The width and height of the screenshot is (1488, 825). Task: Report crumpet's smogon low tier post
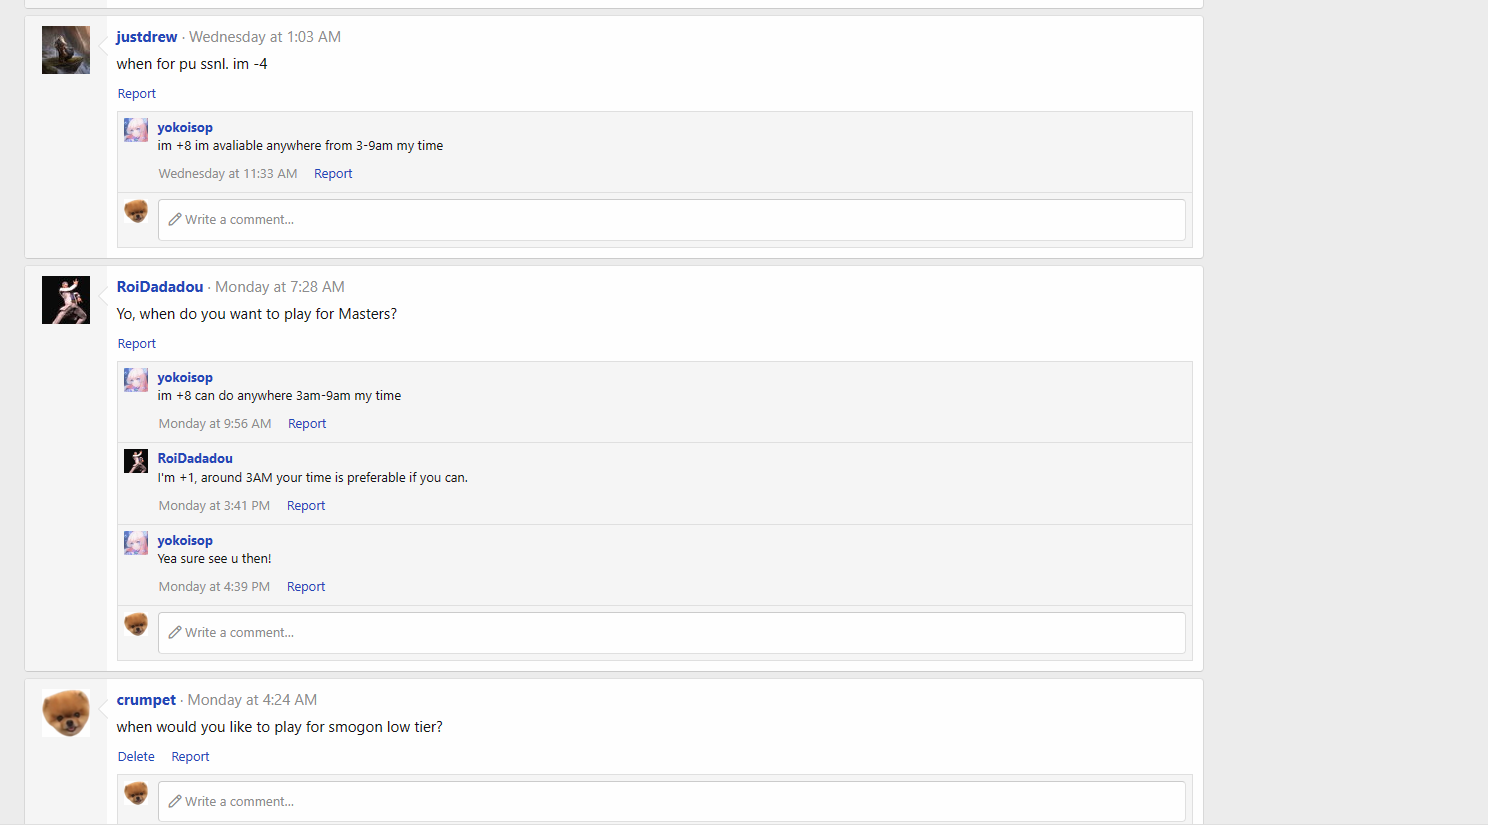coord(190,757)
